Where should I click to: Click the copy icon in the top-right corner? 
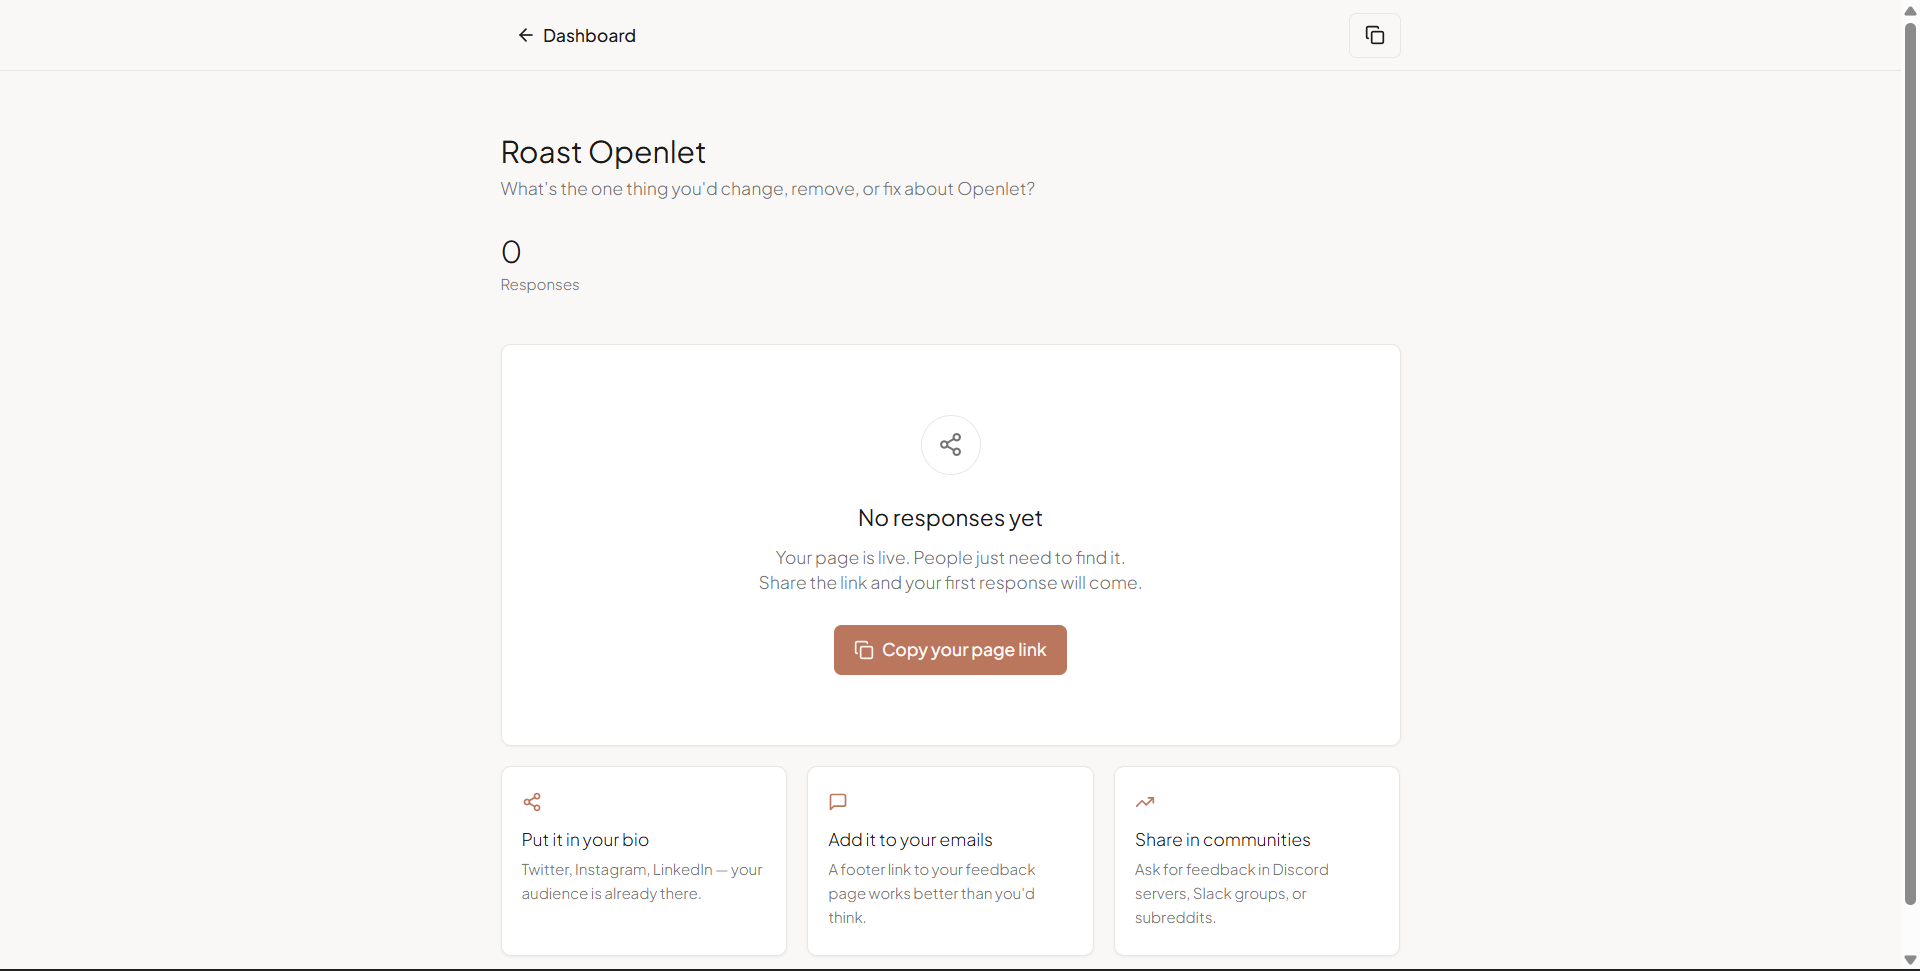[x=1375, y=35]
